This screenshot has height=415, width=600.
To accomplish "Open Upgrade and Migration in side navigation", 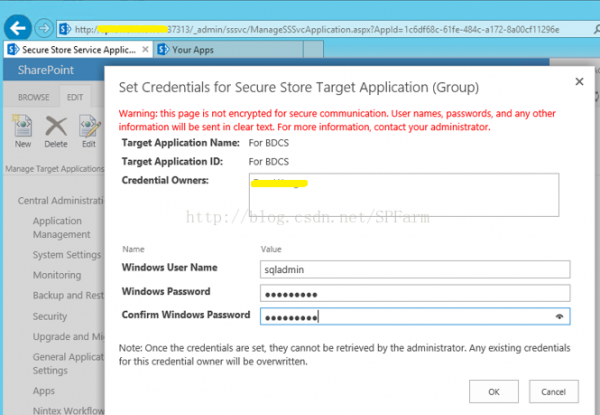I will (x=68, y=337).
